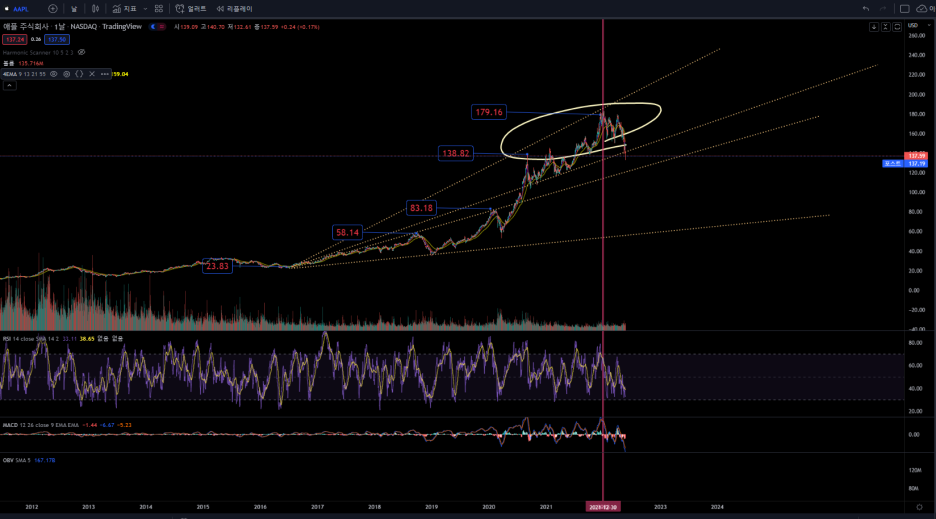The height and width of the screenshot is (519, 936).
Task: Expand the indicator favorites dropdown arrow
Action: coord(145,9)
